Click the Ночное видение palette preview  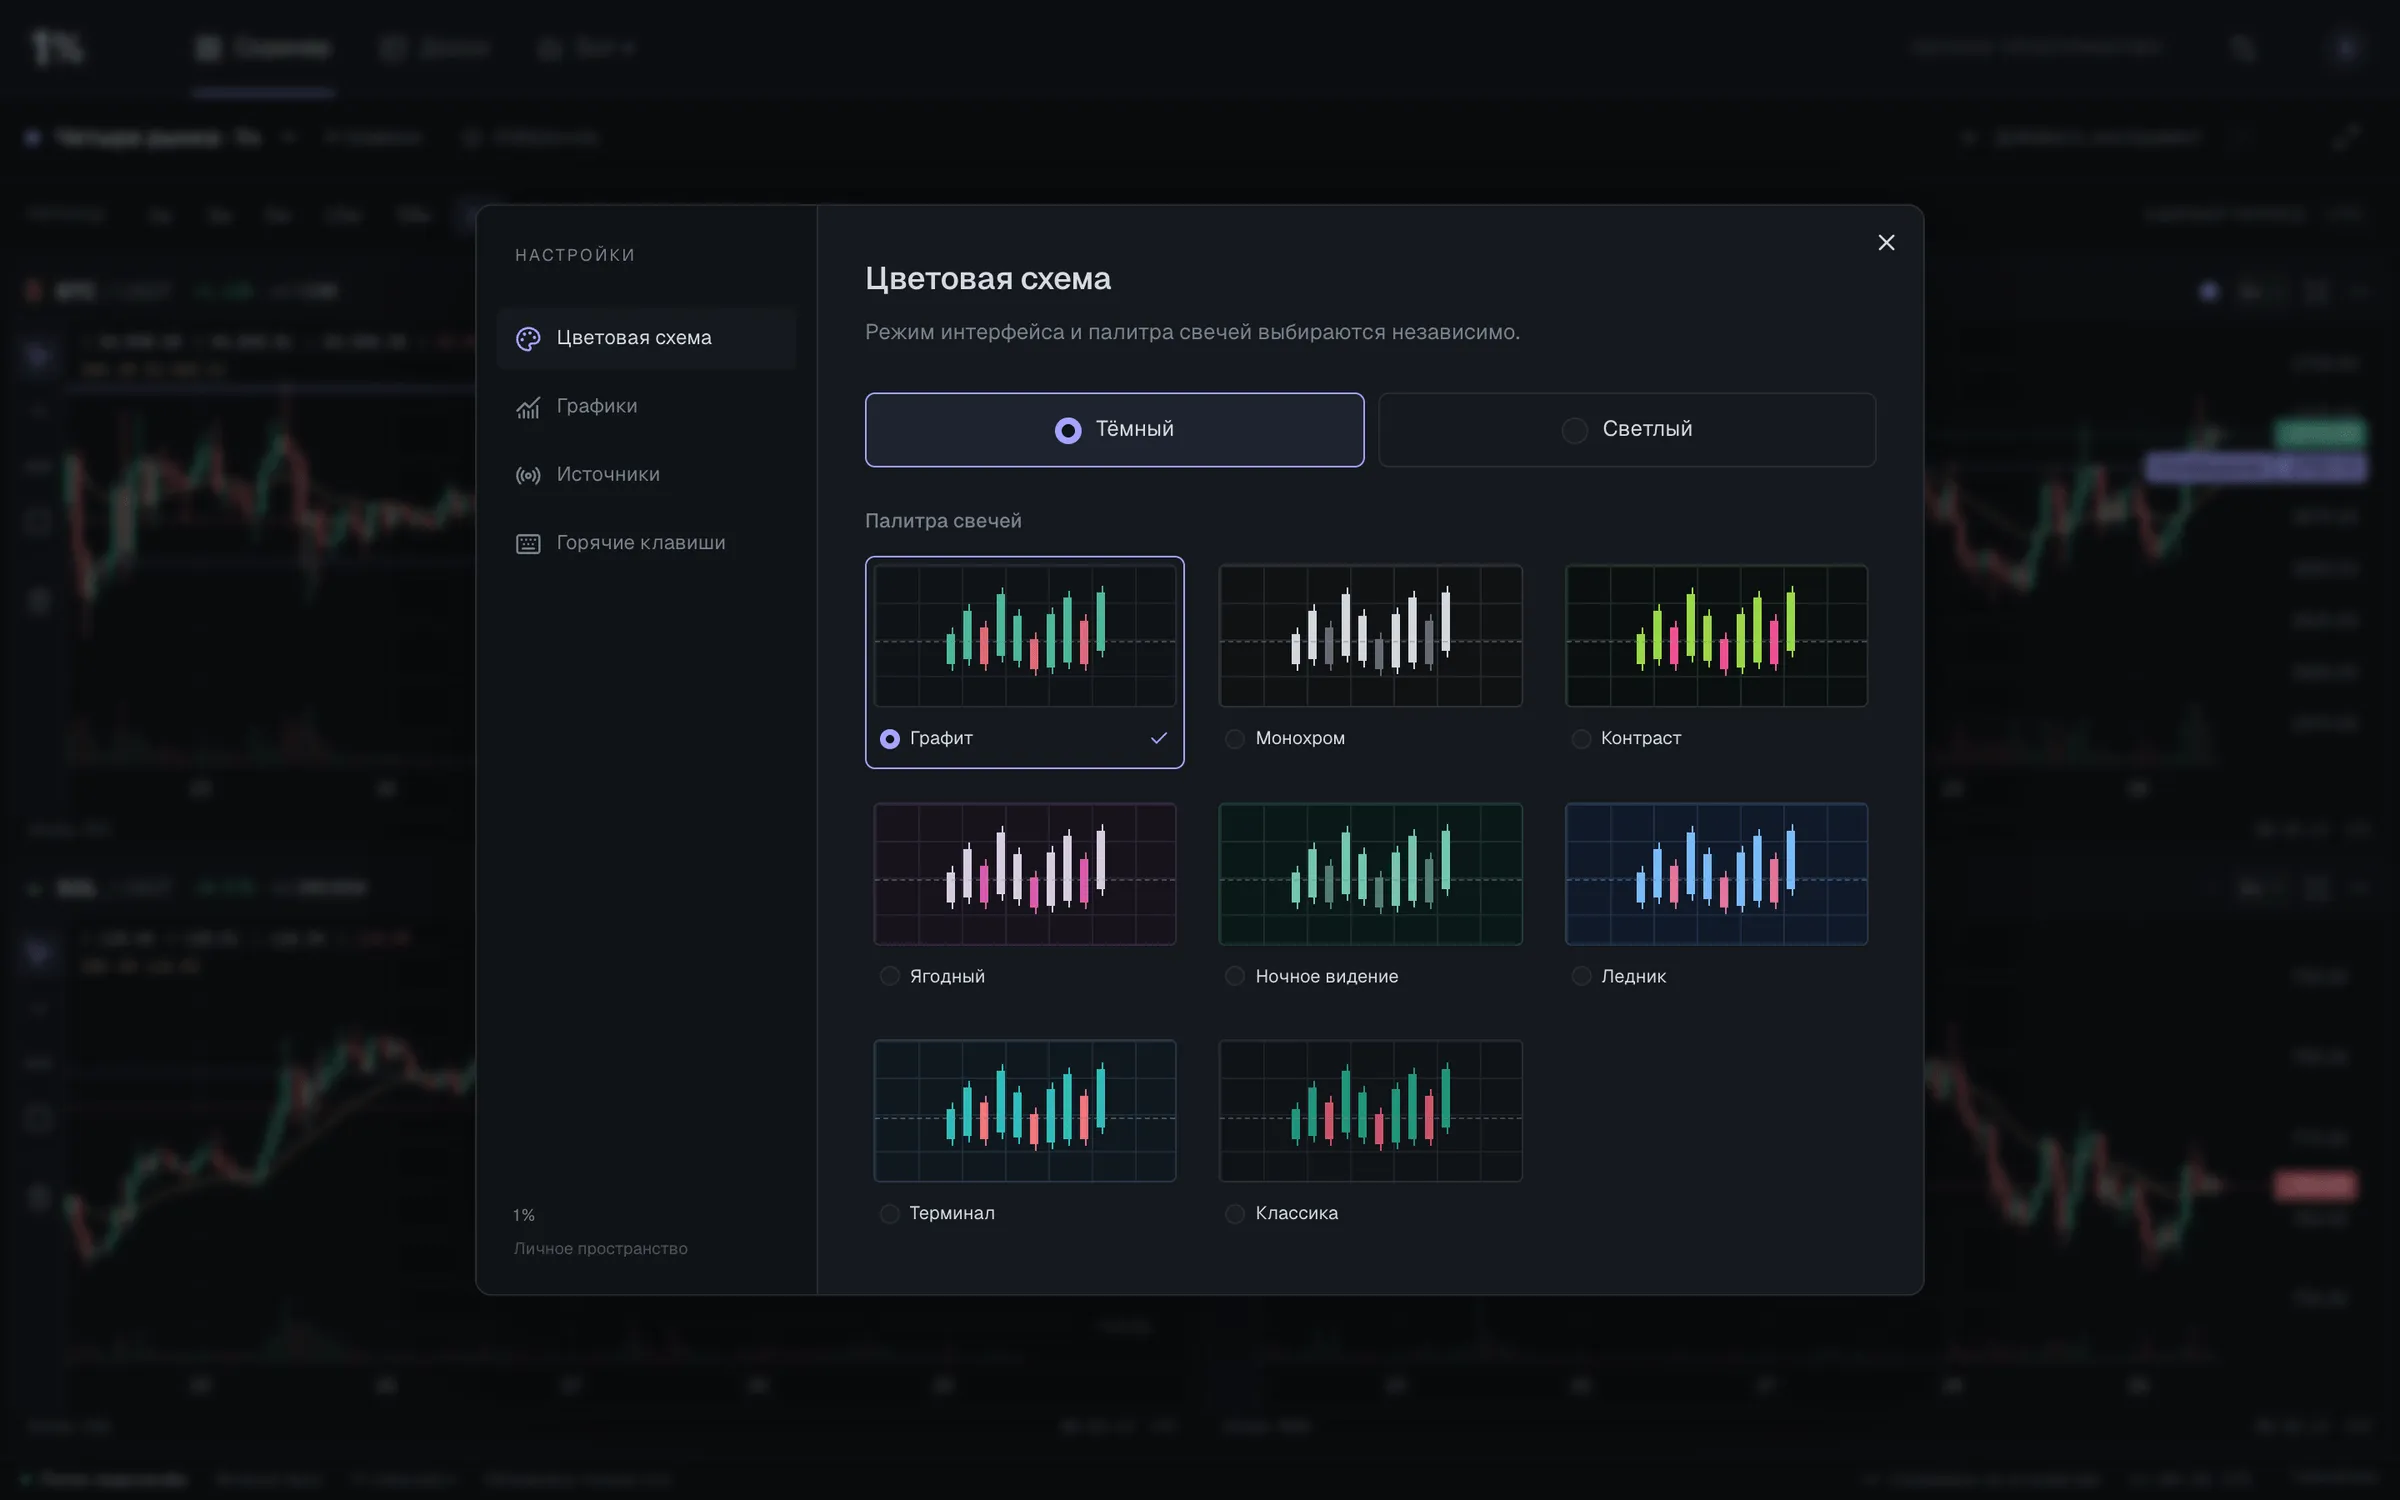click(1370, 874)
